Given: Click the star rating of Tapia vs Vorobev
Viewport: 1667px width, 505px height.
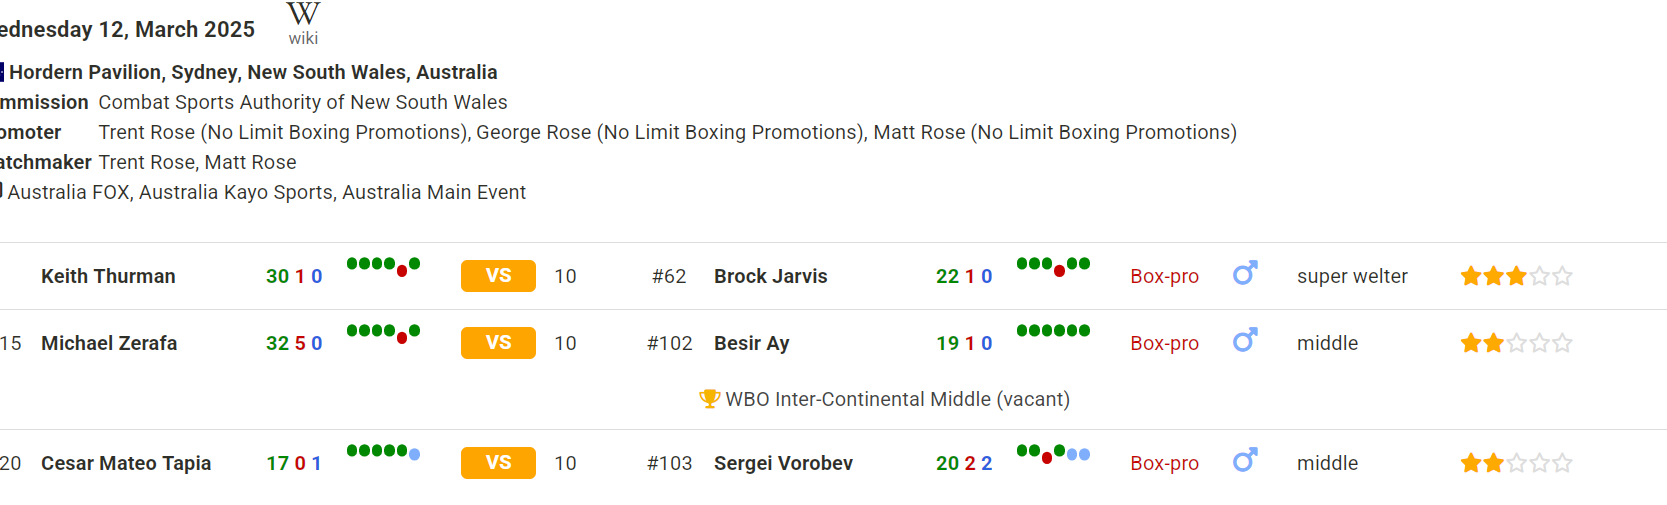Looking at the screenshot, I should (1516, 463).
